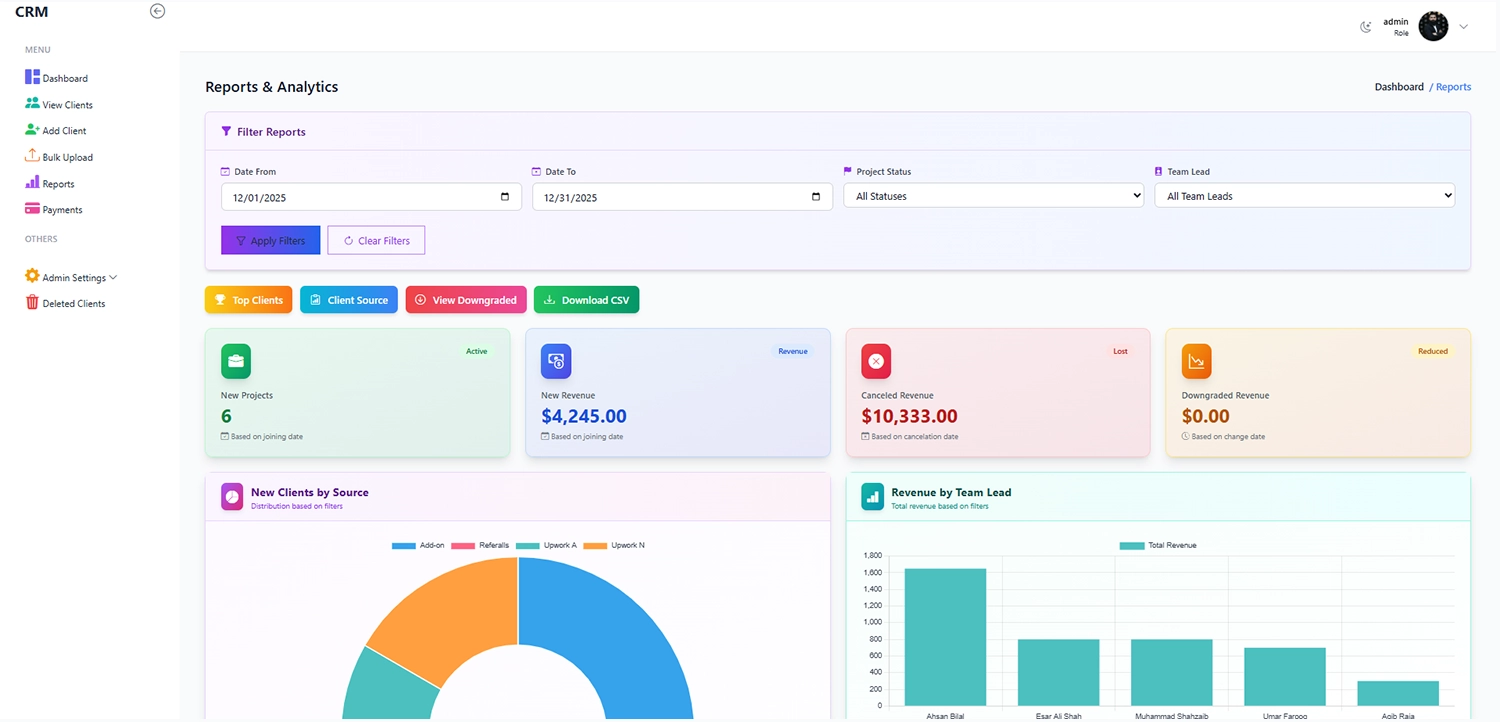Click the $4,245.00 New Revenue value
This screenshot has height=722, width=1500.
(584, 416)
